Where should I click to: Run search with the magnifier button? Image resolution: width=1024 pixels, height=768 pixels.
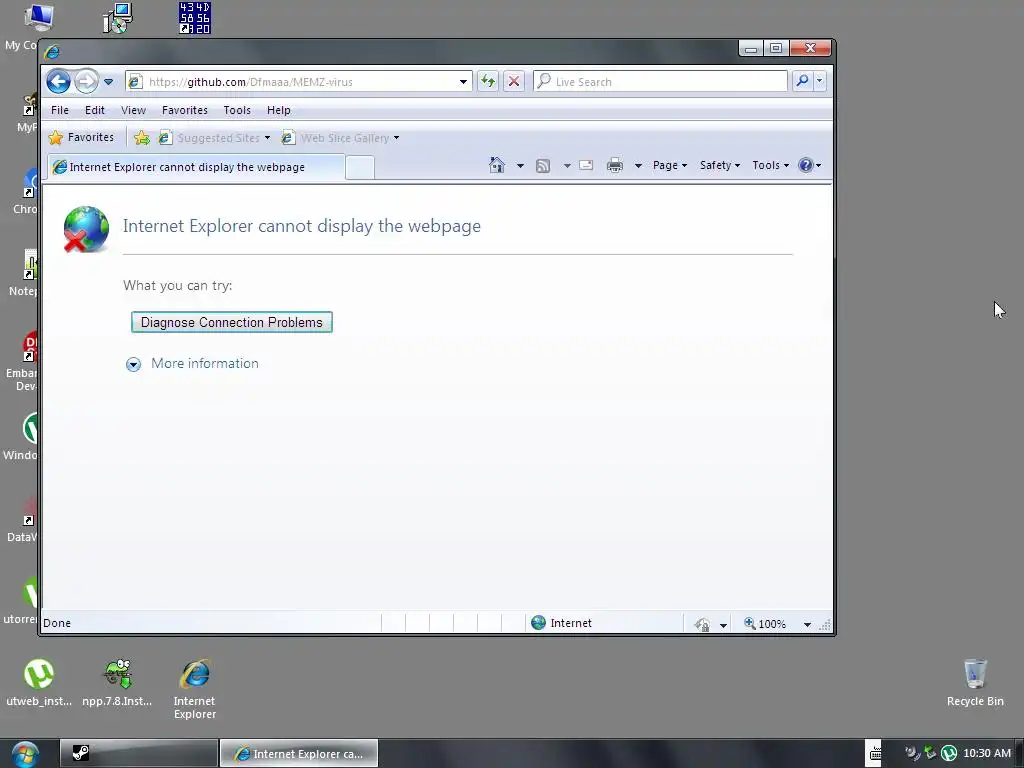click(x=802, y=81)
